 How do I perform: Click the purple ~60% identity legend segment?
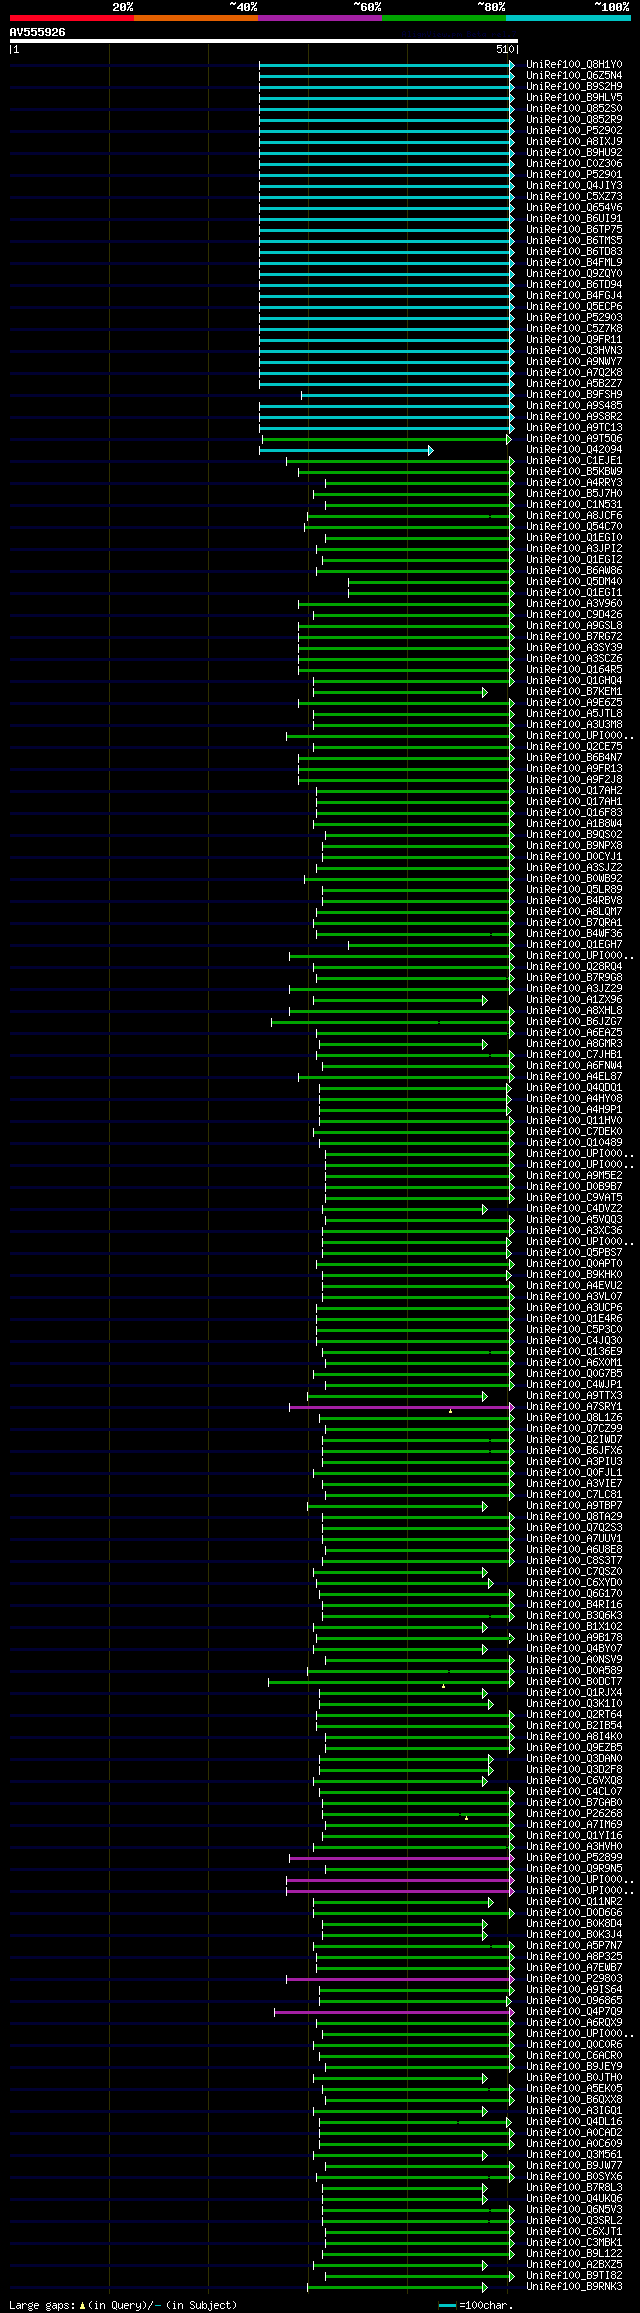click(320, 18)
